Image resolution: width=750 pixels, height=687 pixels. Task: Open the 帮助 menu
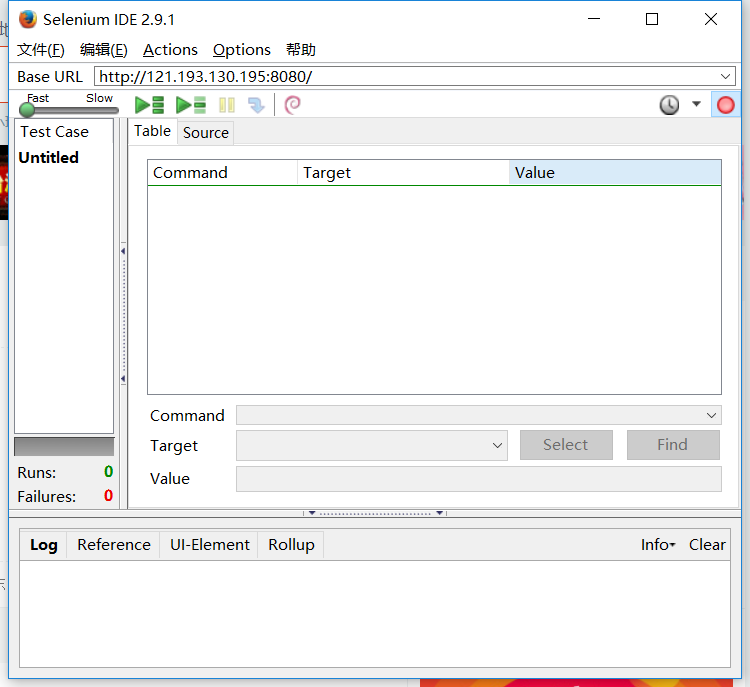pos(301,50)
